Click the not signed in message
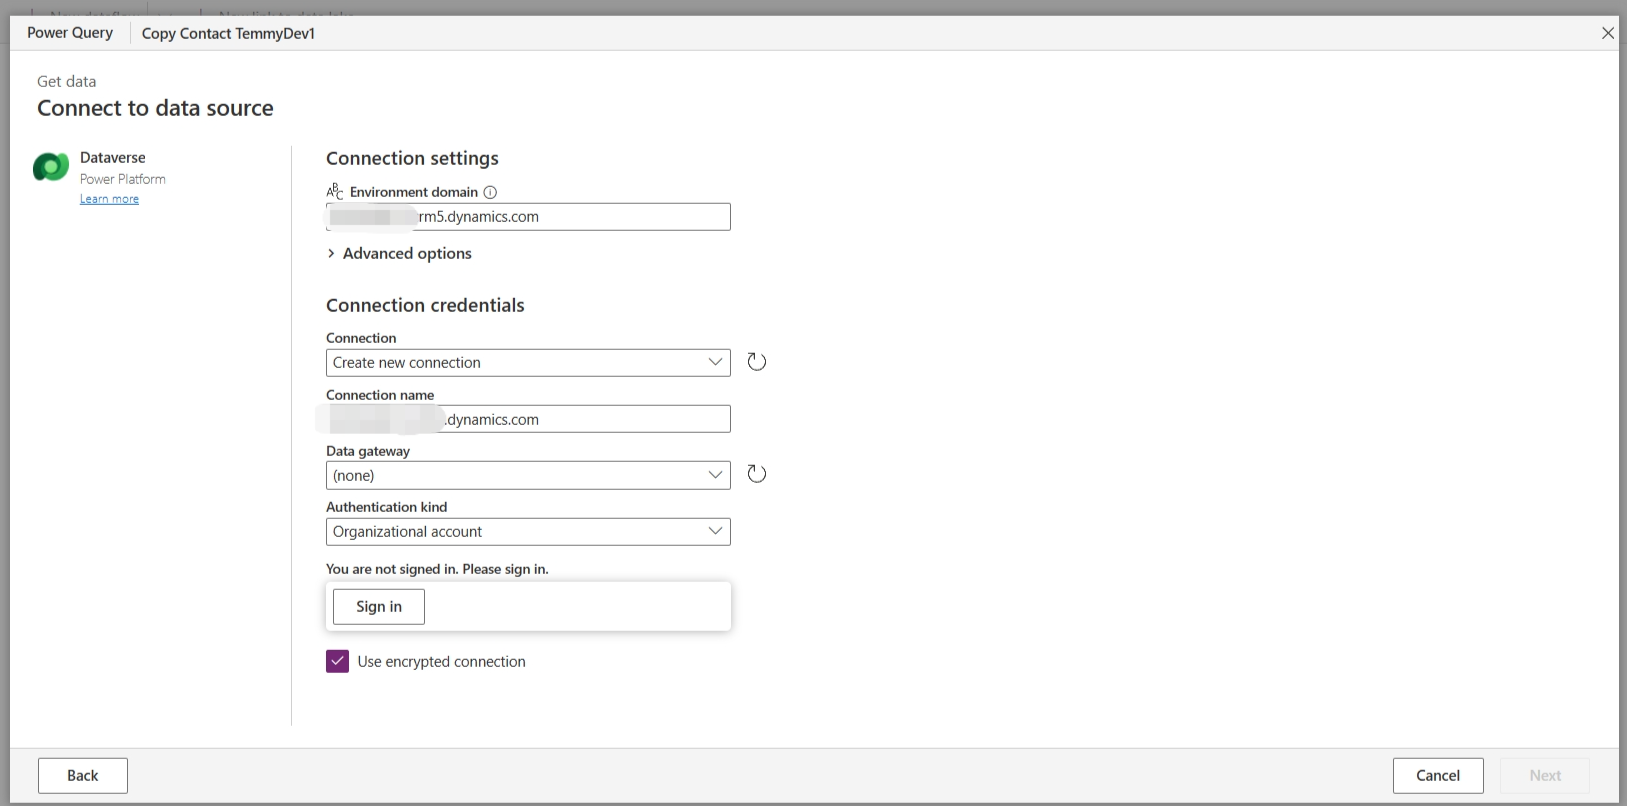 pyautogui.click(x=437, y=569)
